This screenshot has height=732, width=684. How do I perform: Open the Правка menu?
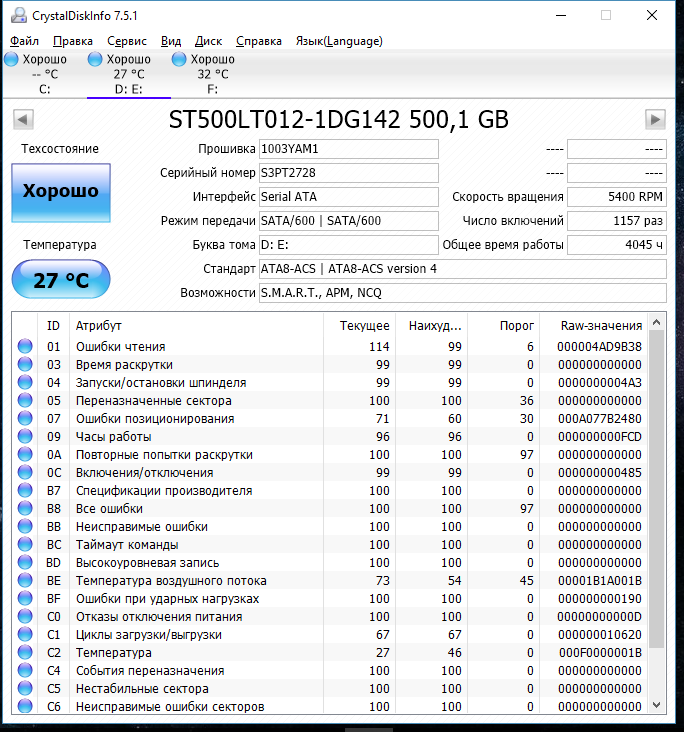(73, 41)
